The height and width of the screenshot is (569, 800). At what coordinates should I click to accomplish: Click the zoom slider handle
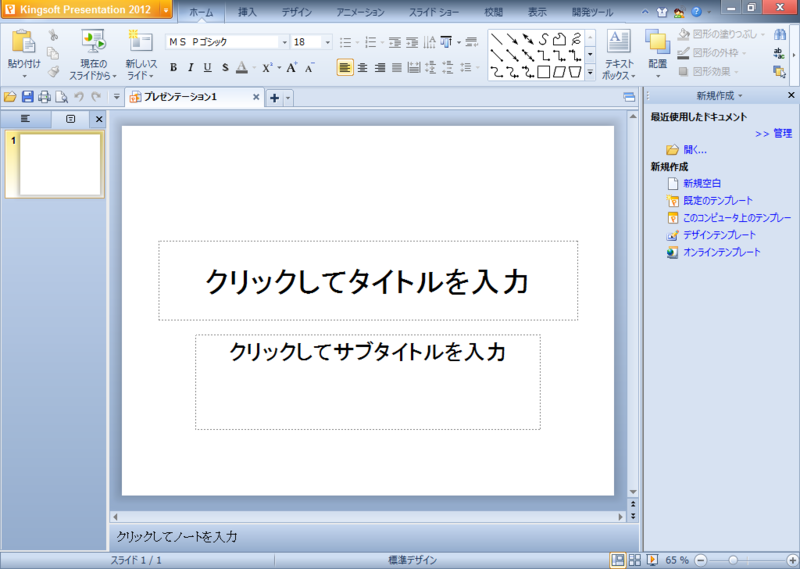(733, 560)
